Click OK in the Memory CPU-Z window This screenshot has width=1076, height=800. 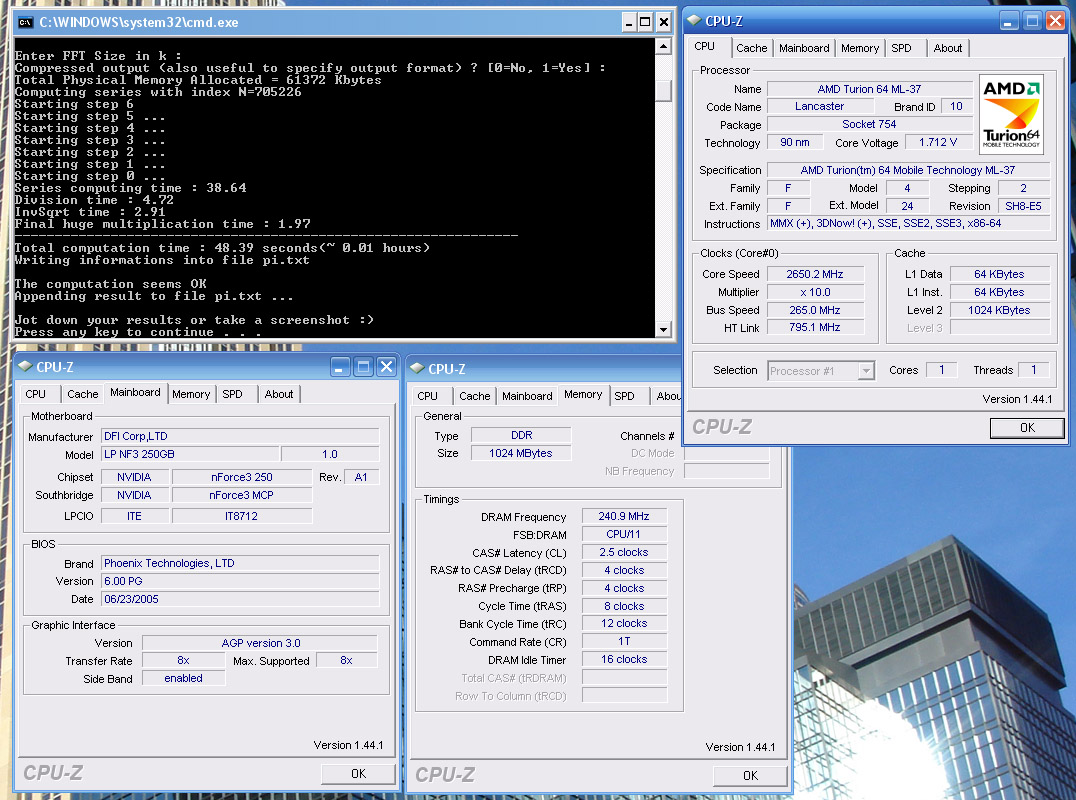pos(750,776)
